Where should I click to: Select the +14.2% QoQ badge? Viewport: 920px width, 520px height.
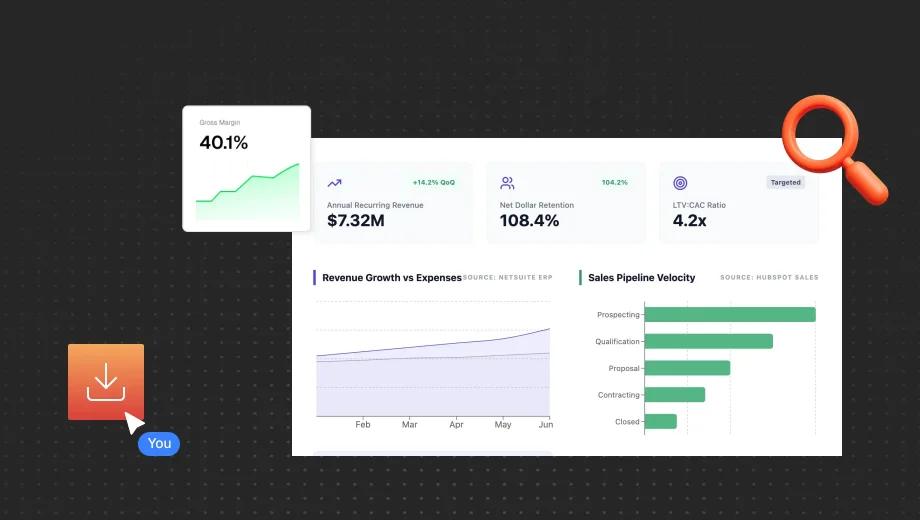tap(433, 183)
